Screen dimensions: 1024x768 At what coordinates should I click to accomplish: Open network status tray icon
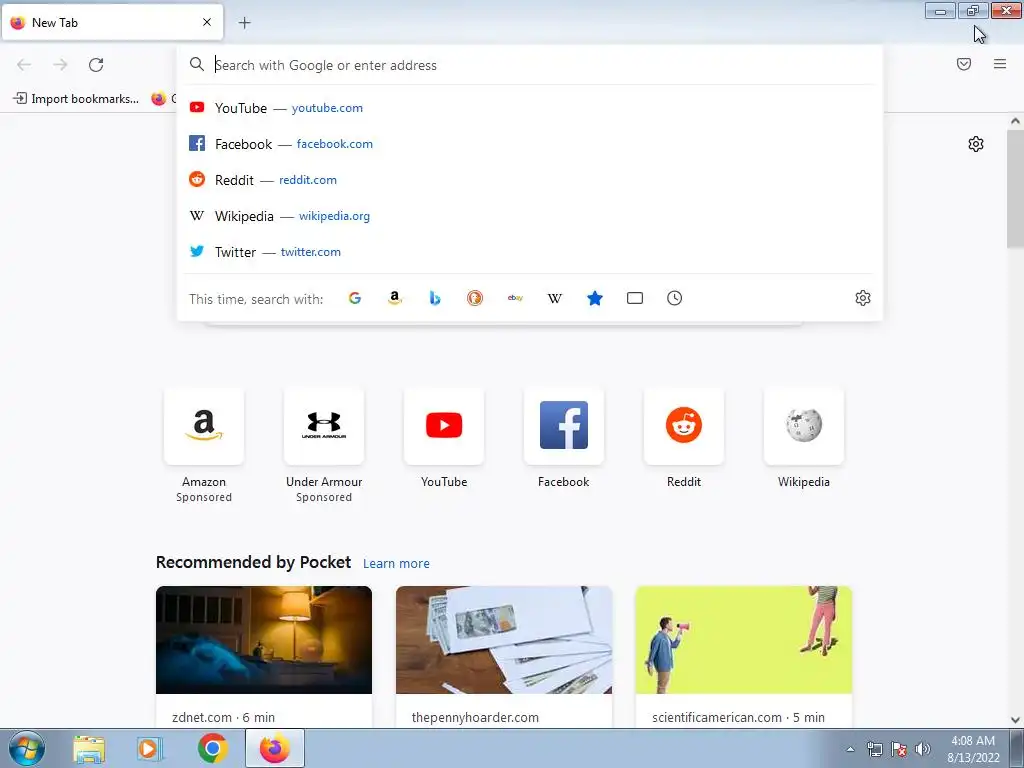click(x=874, y=749)
